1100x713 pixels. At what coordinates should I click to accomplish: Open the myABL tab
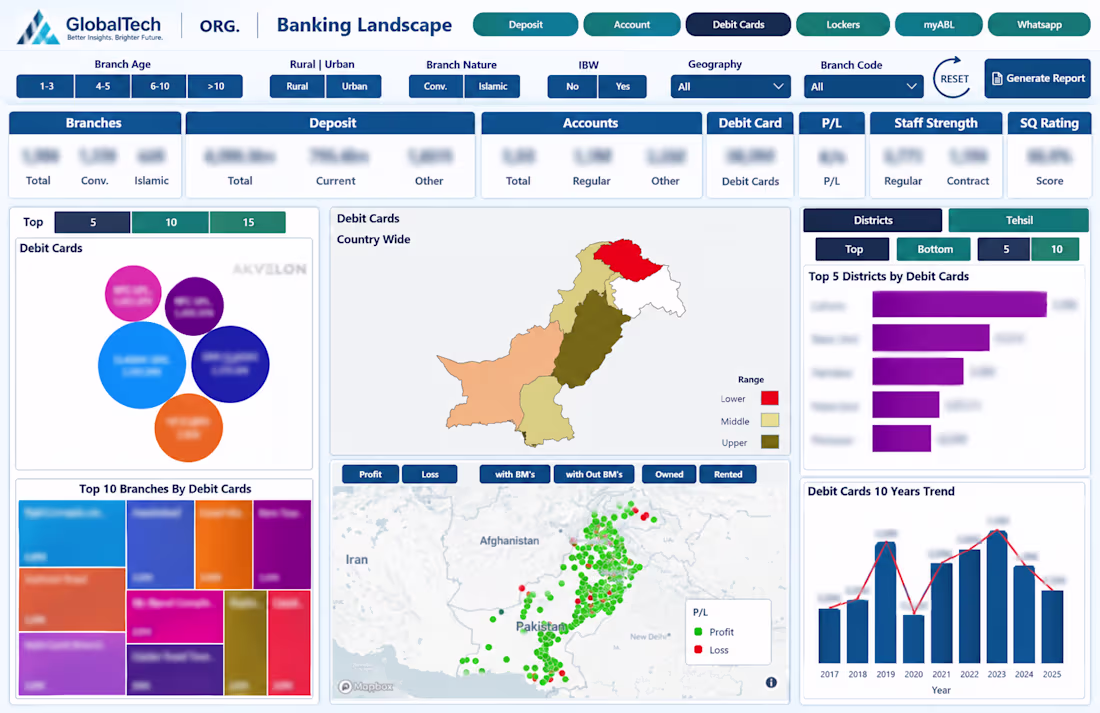939,25
